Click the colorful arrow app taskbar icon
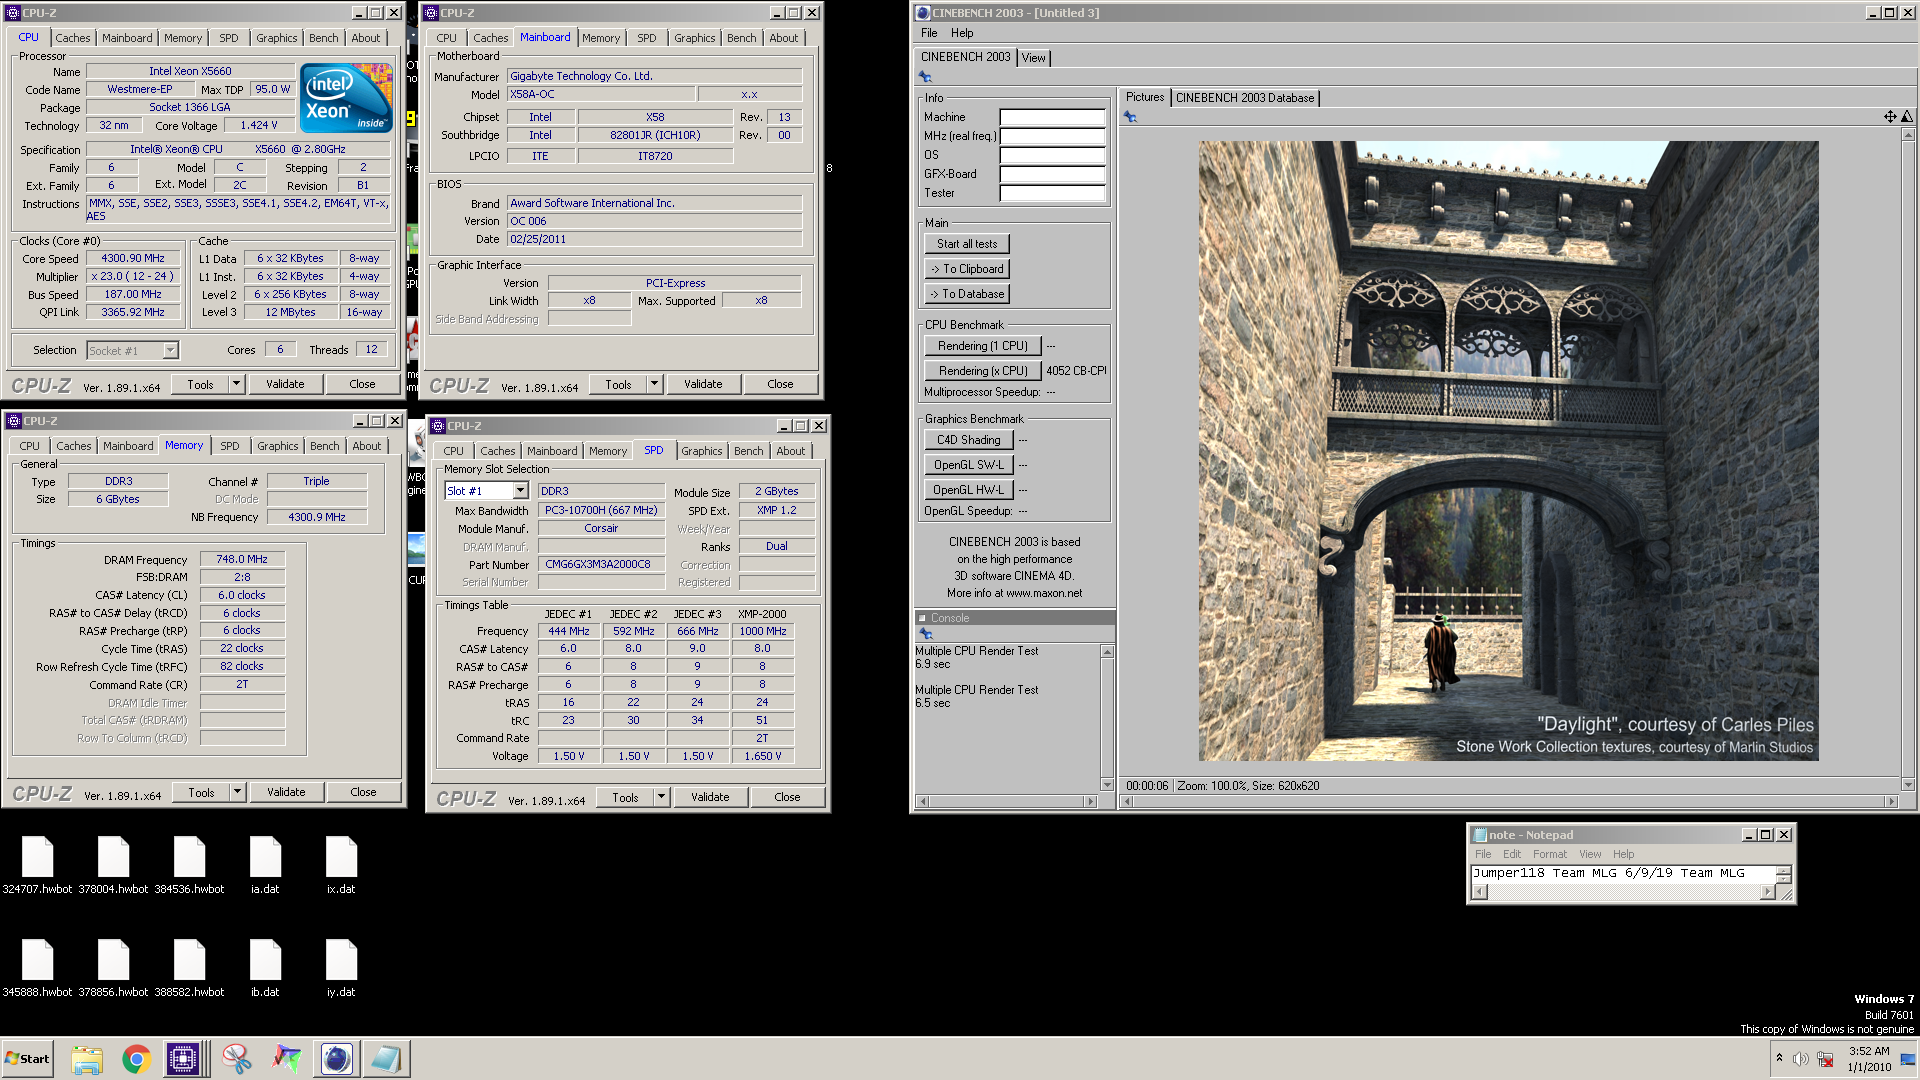 pyautogui.click(x=287, y=1059)
